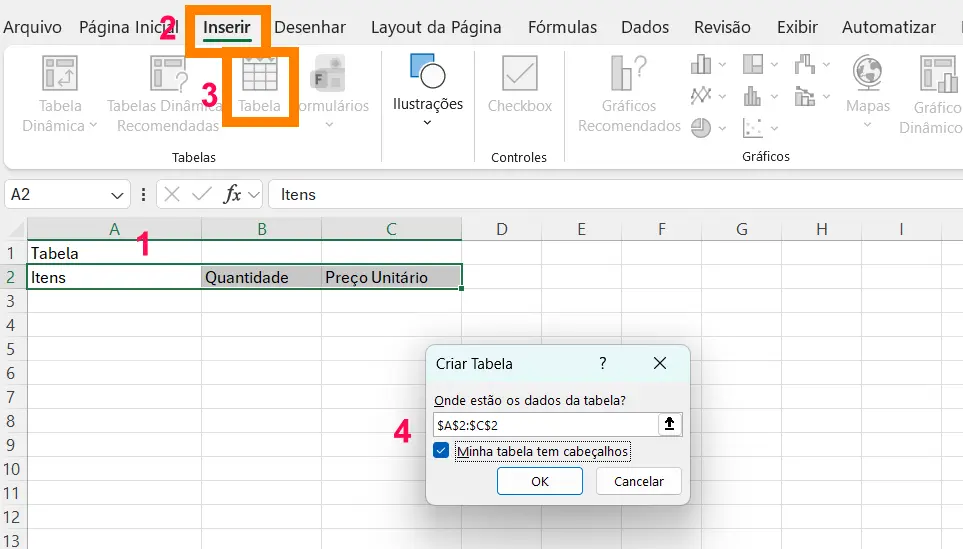Select column H header
The height and width of the screenshot is (549, 963).
click(821, 230)
